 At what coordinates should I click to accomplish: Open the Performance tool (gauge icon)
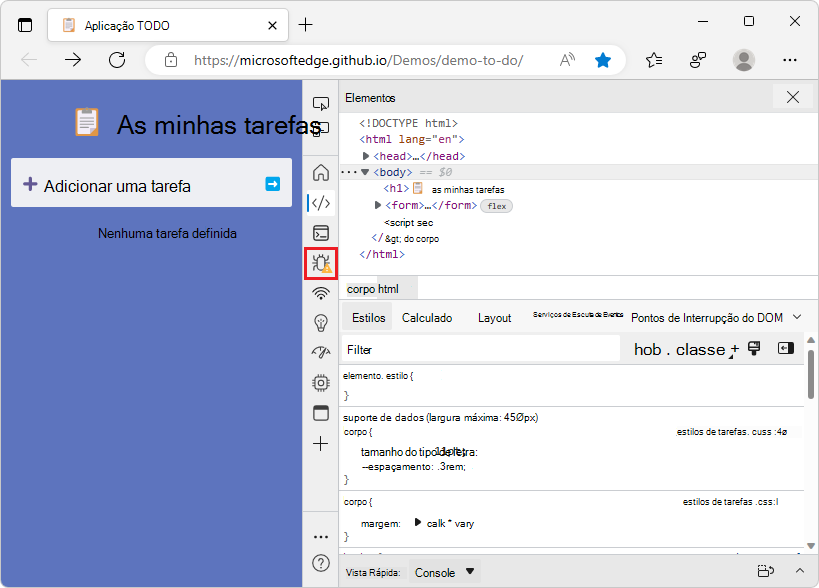(x=320, y=352)
